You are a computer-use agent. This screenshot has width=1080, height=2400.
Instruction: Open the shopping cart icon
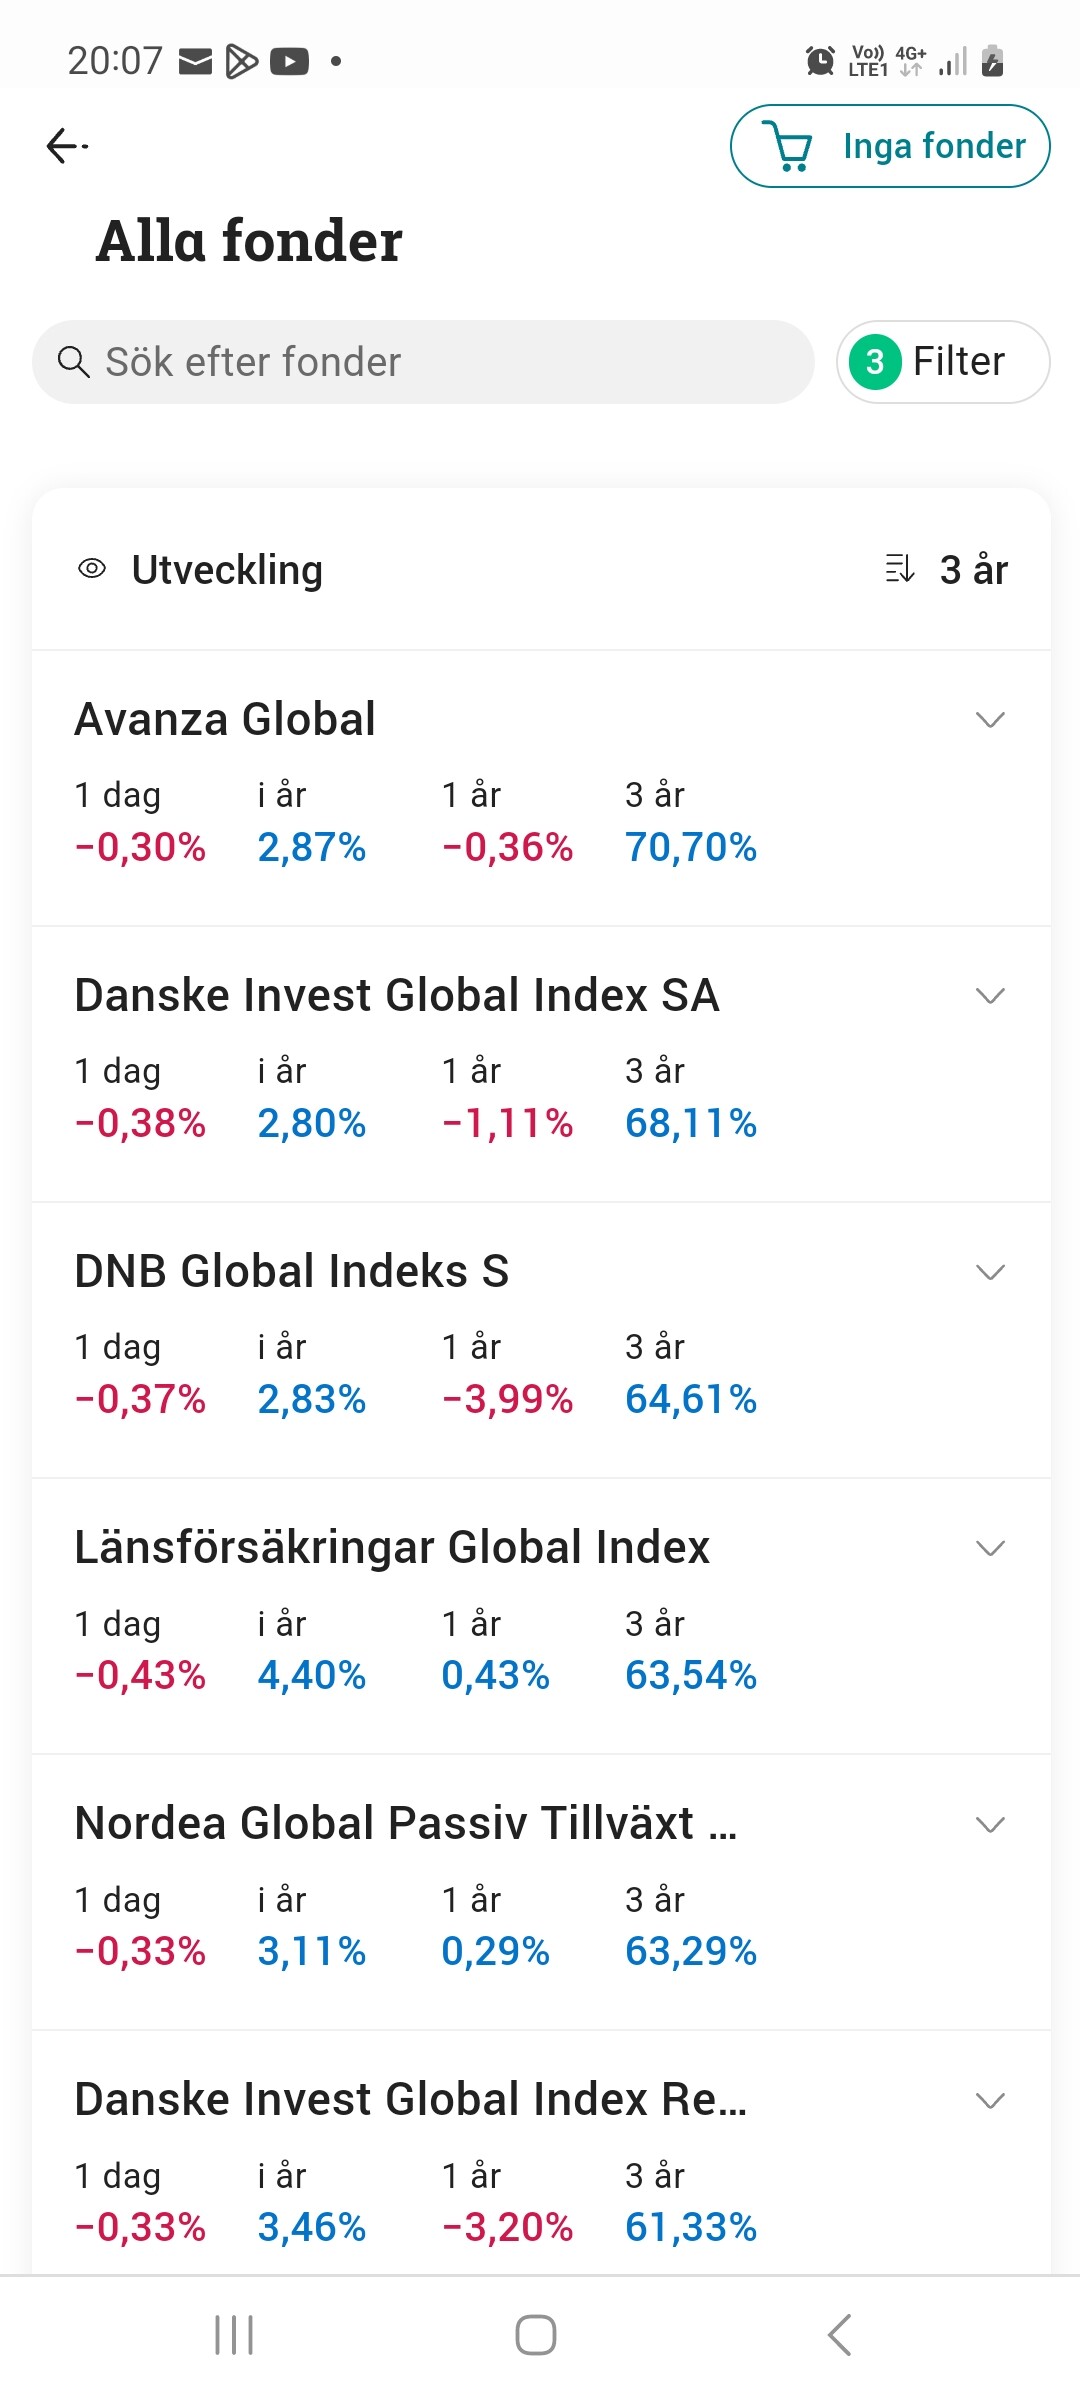coord(791,146)
